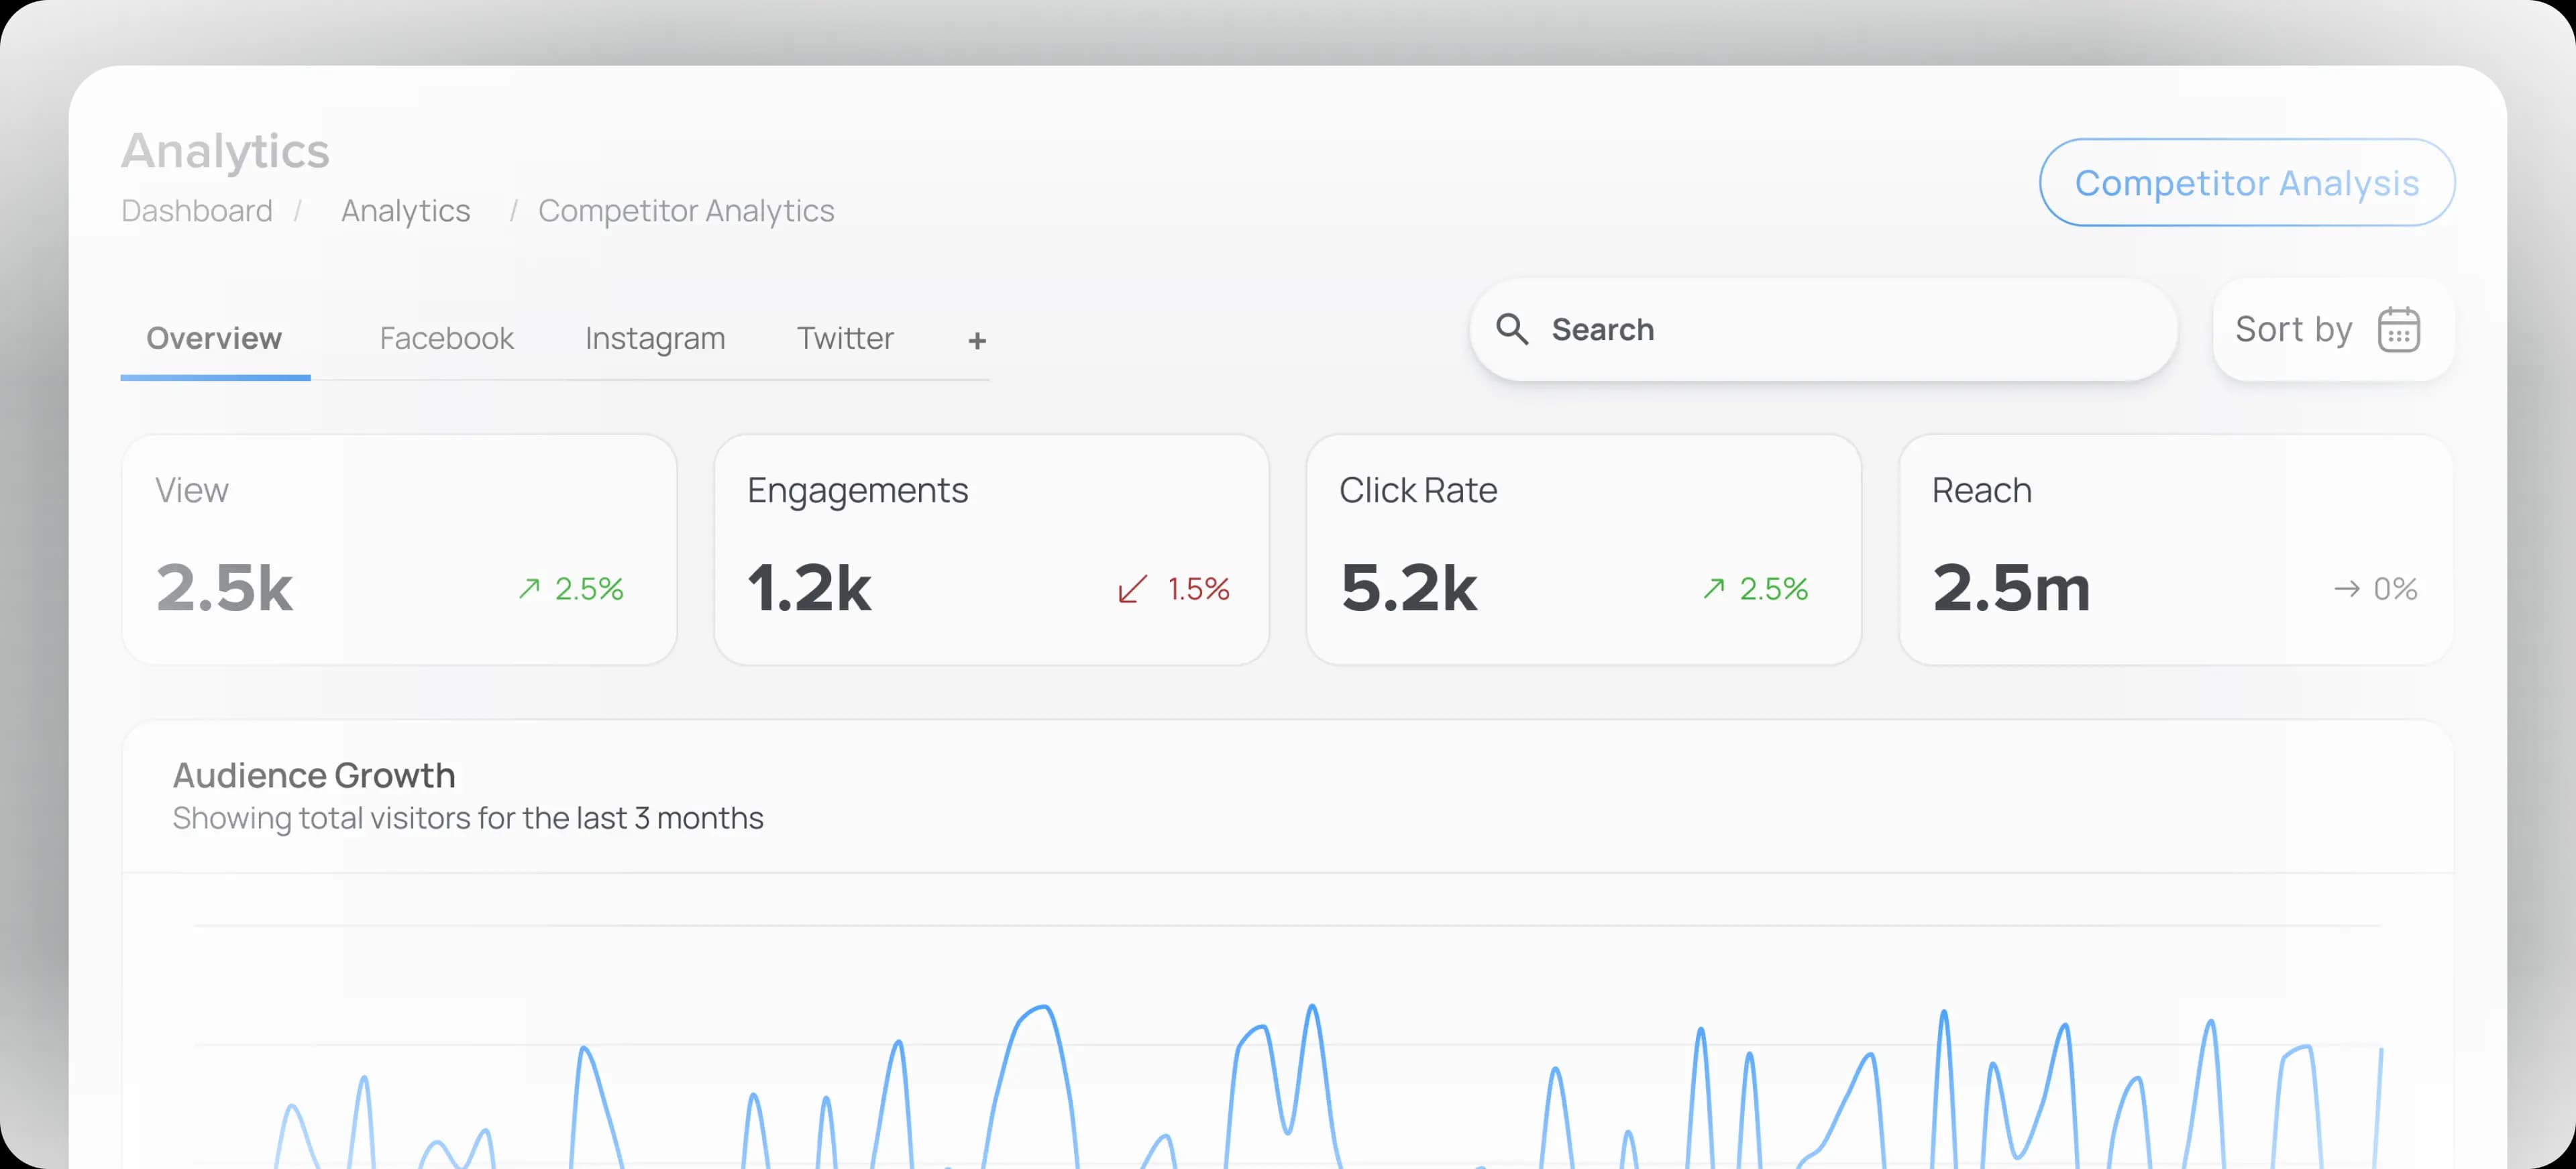Switch to the Facebook tab
The height and width of the screenshot is (1169, 2576).
coord(446,339)
